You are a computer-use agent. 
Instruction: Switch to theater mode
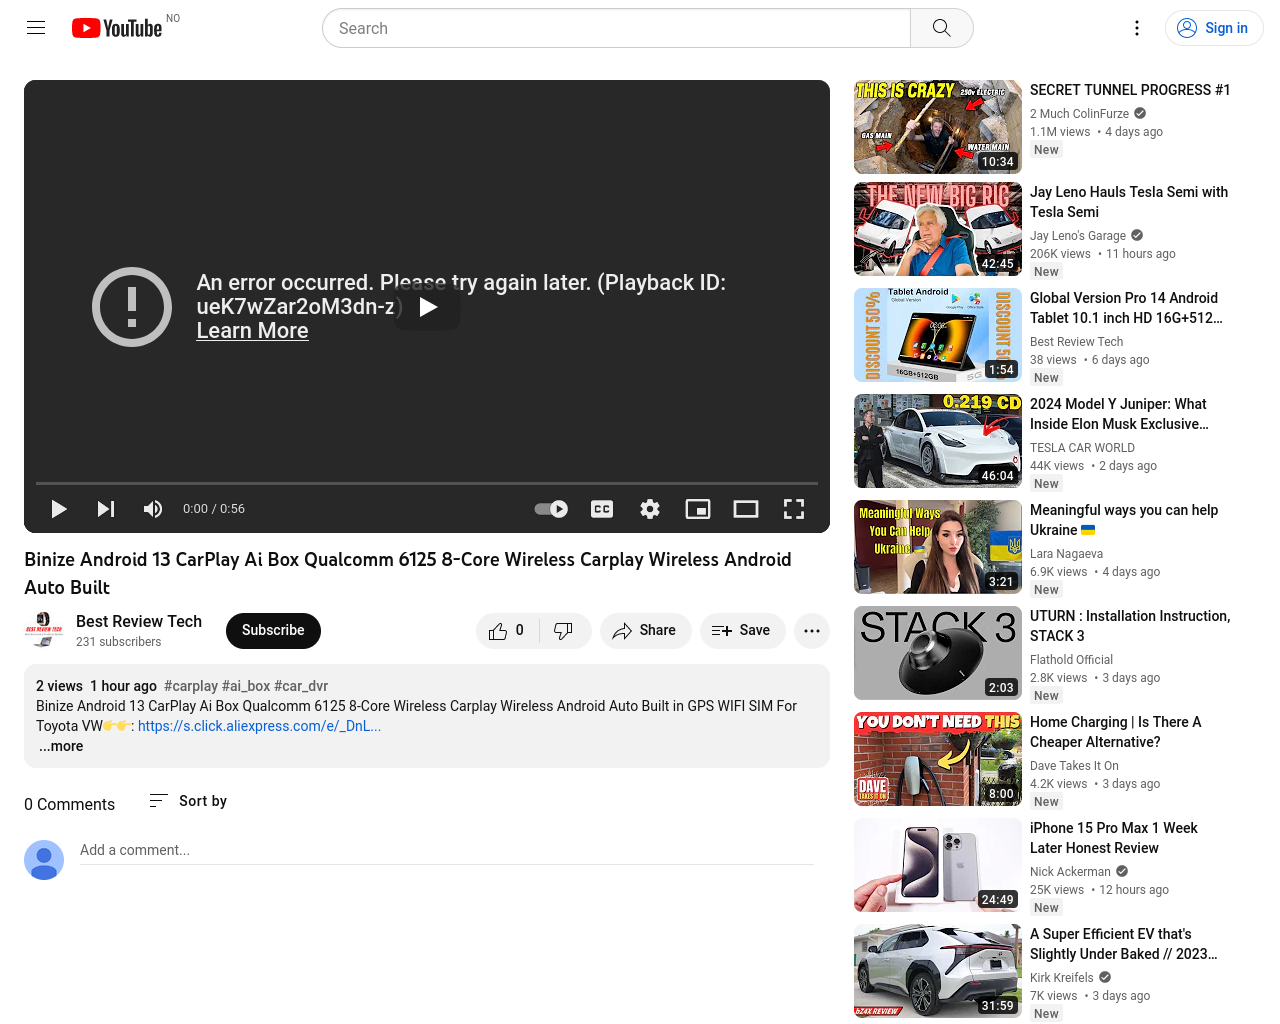[x=746, y=509]
